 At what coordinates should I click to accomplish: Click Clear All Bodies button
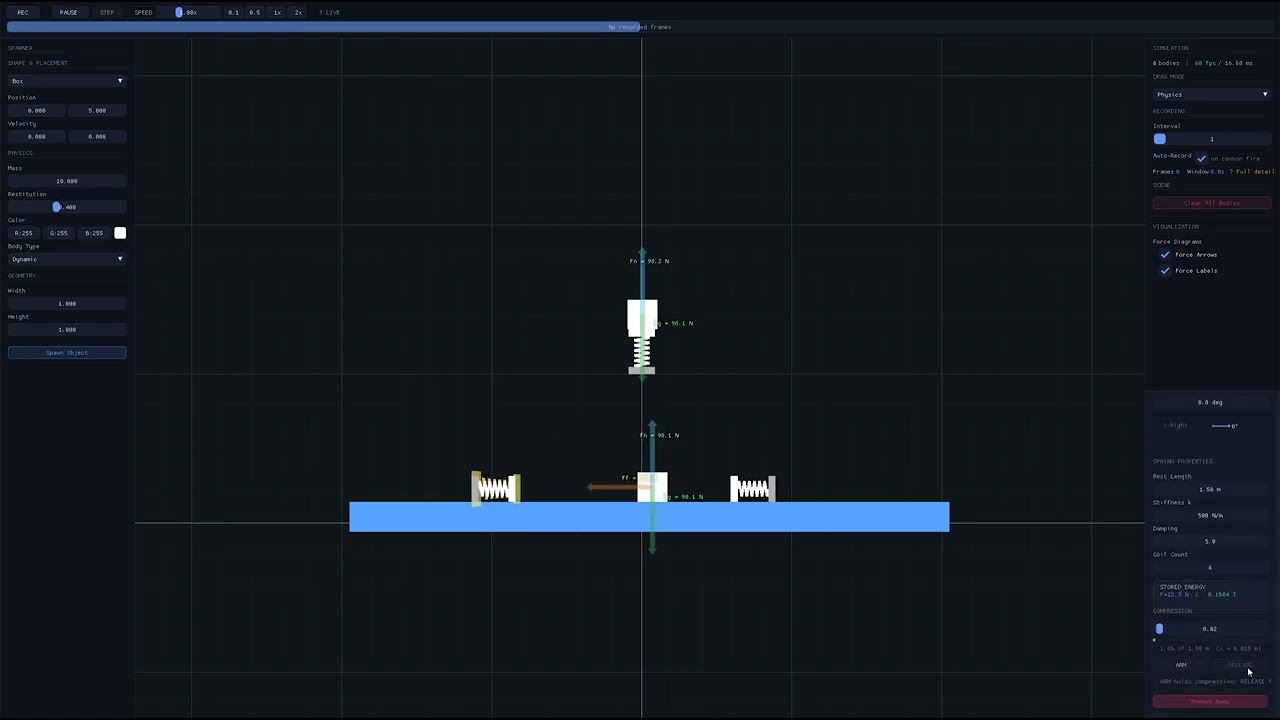(1212, 203)
